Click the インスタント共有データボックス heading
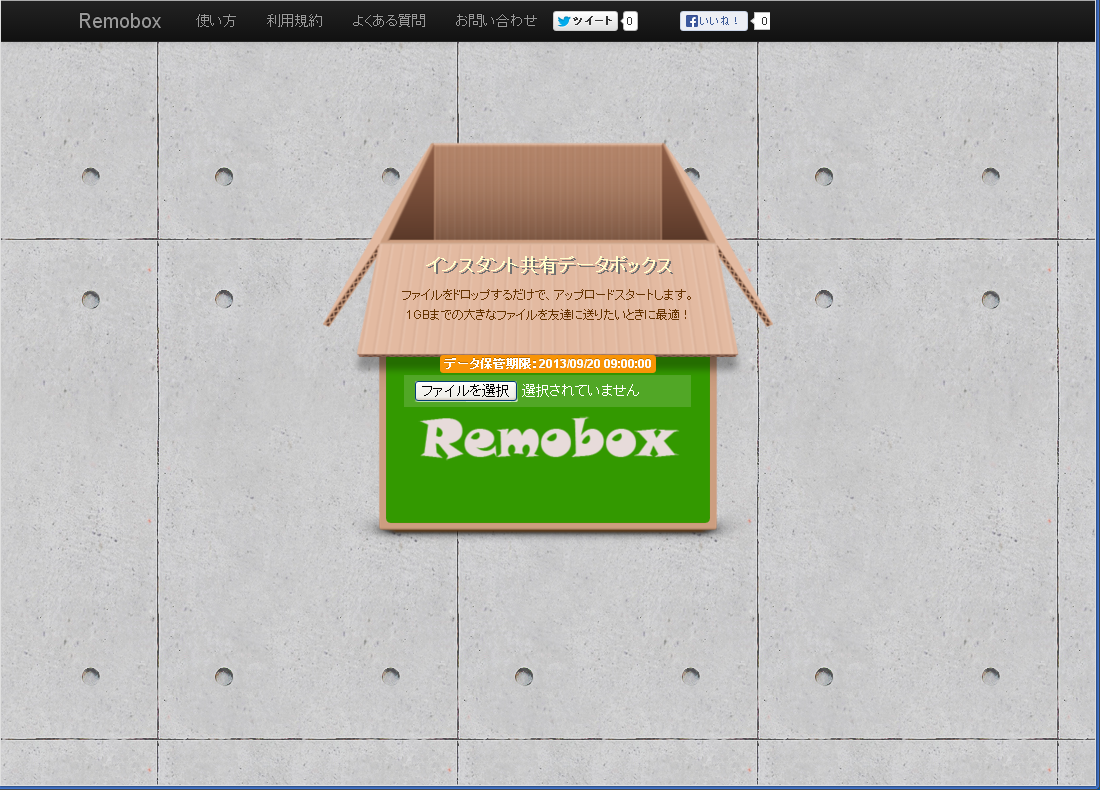 pos(548,266)
